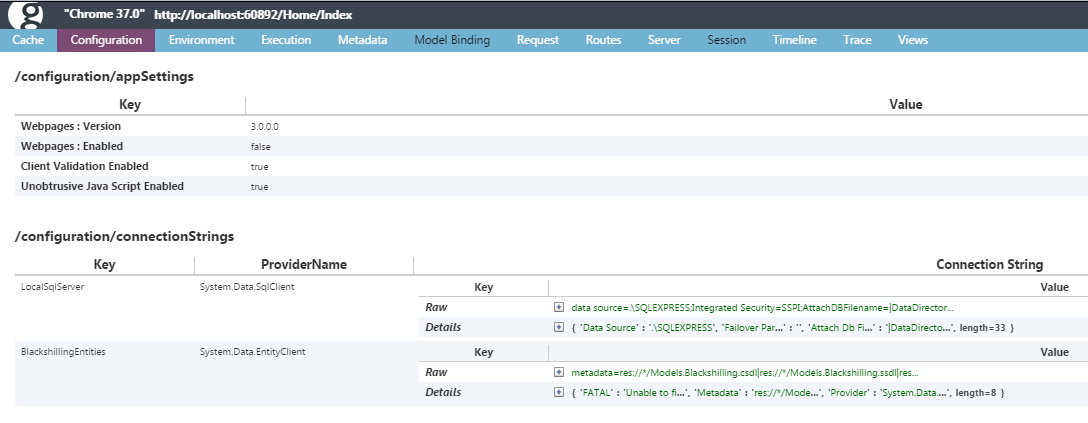1088x423 pixels.
Task: Switch to the Environment tab
Action: click(201, 40)
